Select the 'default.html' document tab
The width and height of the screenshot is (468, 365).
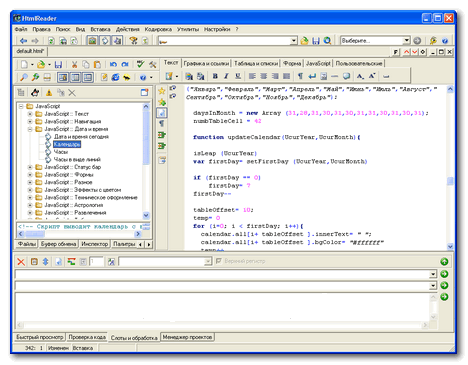pyautogui.click(x=30, y=51)
